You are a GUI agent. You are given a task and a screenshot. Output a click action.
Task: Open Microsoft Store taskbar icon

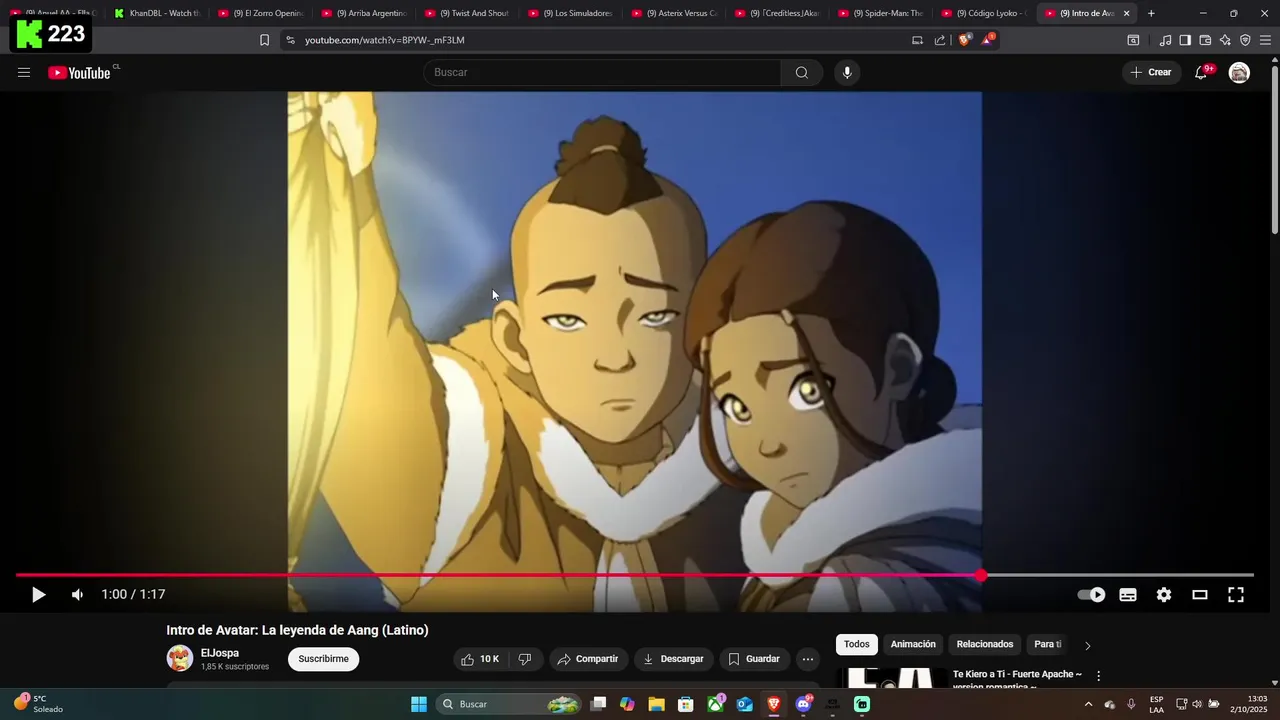pyautogui.click(x=686, y=704)
